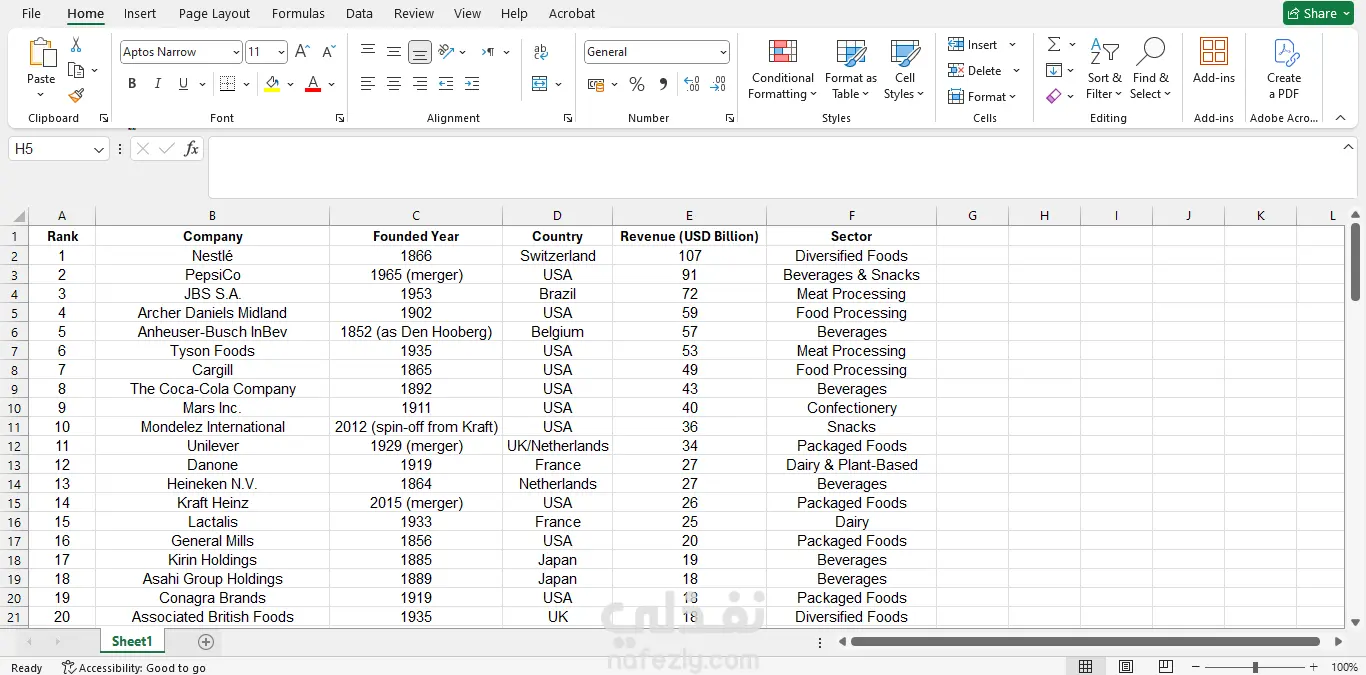1366x675 pixels.
Task: Click Format in Cells group
Action: click(982, 97)
